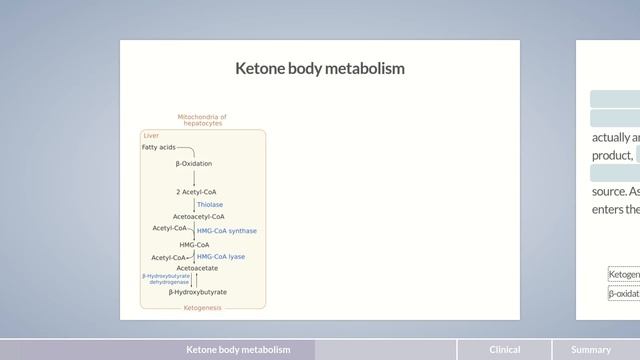
Task: Click the Mitochondria of hepatocytes heading
Action: 202,120
